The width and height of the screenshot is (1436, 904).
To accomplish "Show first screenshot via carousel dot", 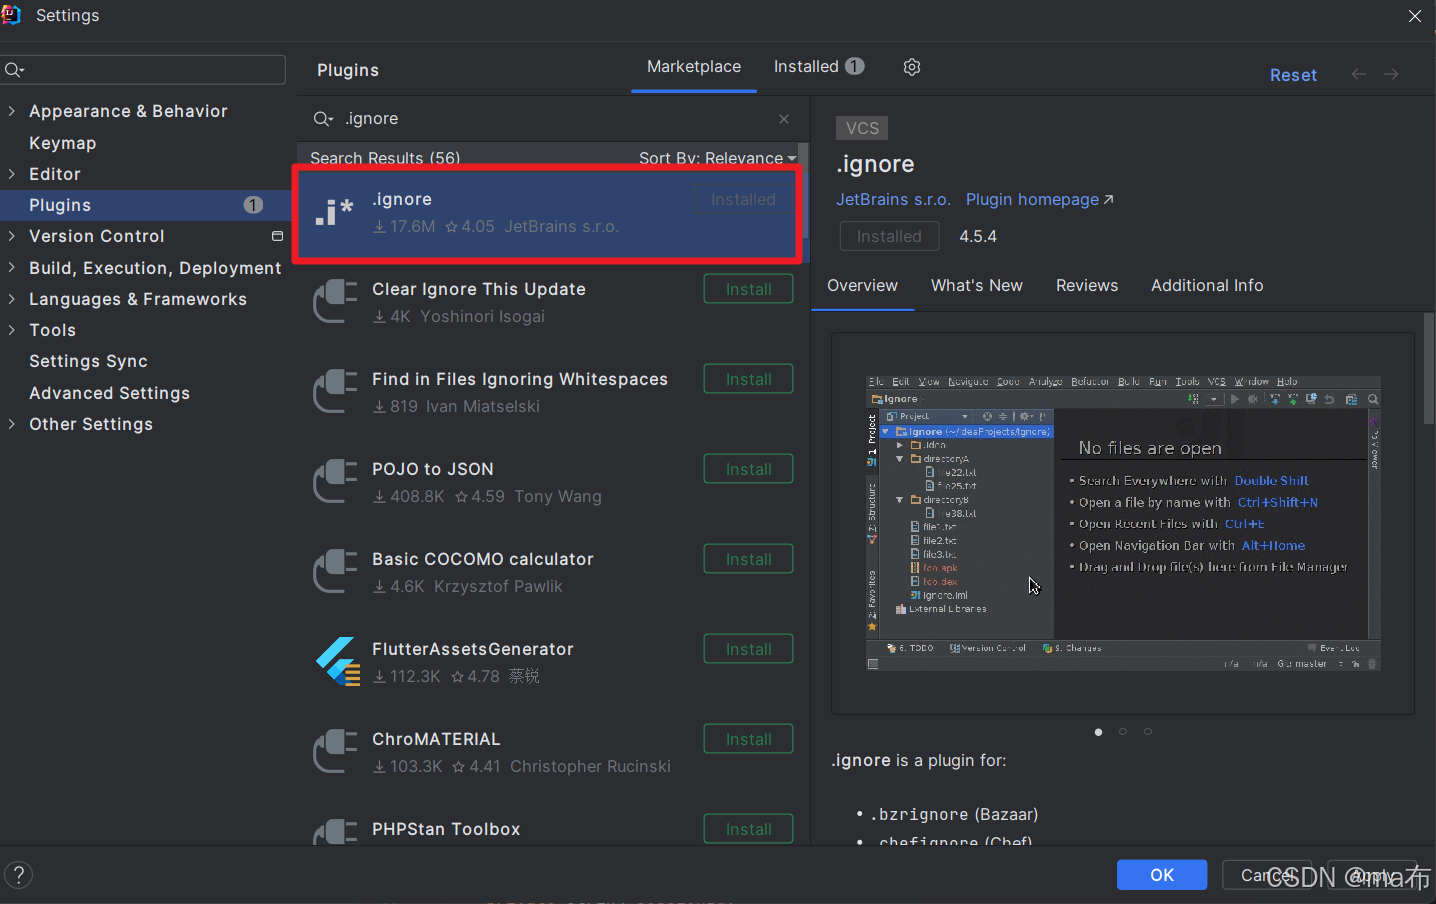I will point(1098,732).
